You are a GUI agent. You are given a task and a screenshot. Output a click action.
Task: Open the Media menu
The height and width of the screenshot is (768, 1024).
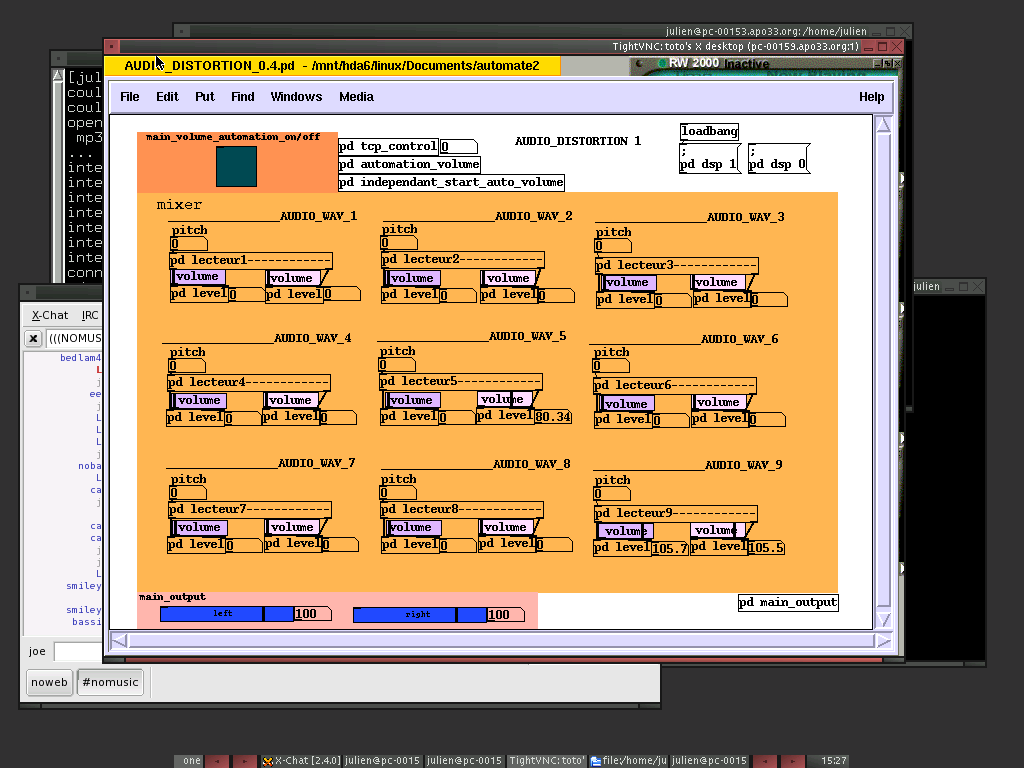(356, 97)
